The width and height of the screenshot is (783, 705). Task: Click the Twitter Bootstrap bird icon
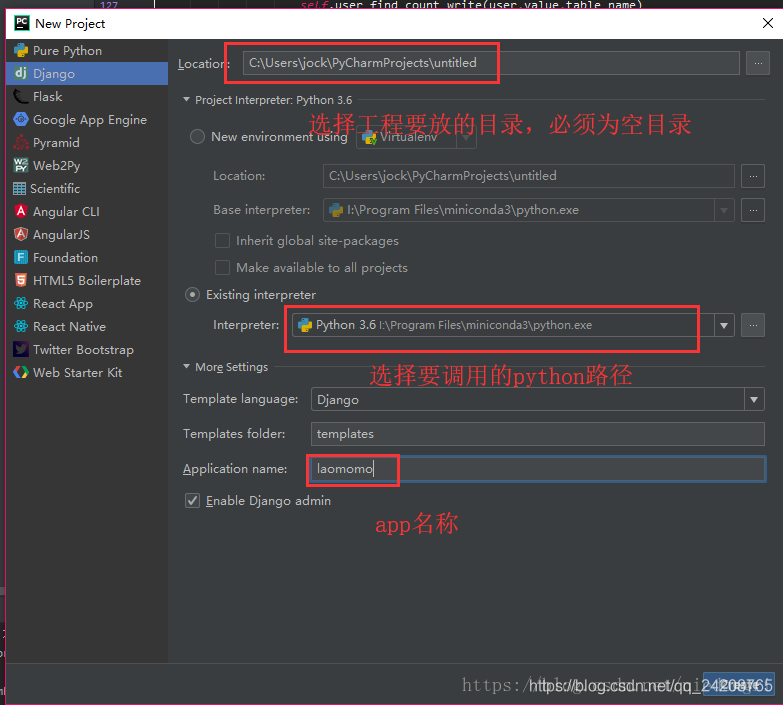(21, 349)
